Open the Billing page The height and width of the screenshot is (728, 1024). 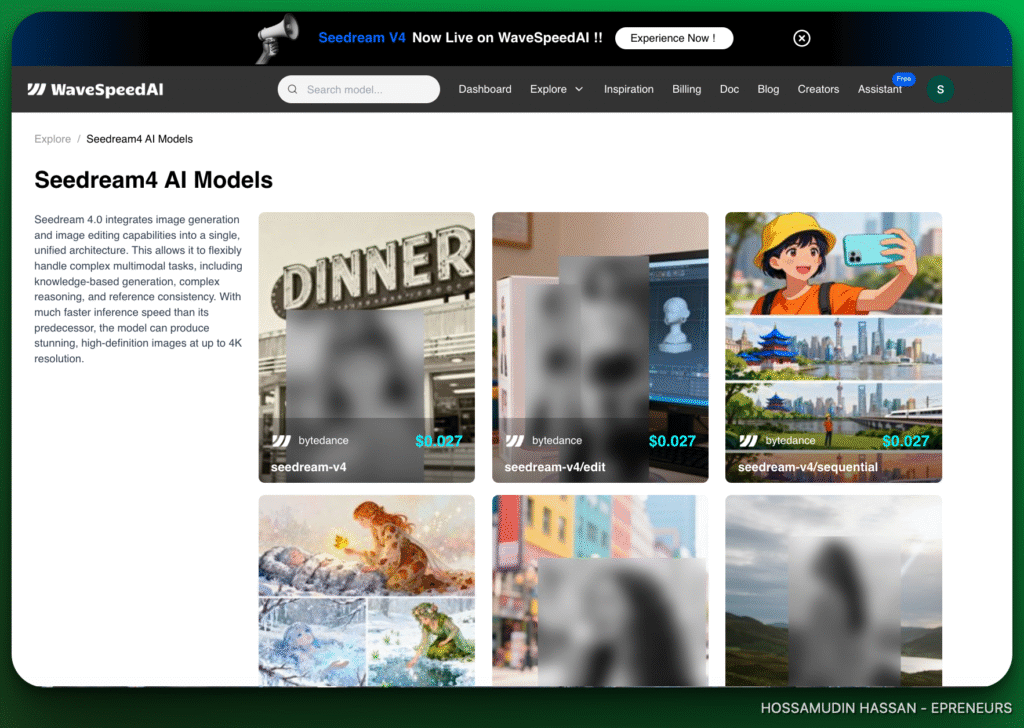click(686, 90)
